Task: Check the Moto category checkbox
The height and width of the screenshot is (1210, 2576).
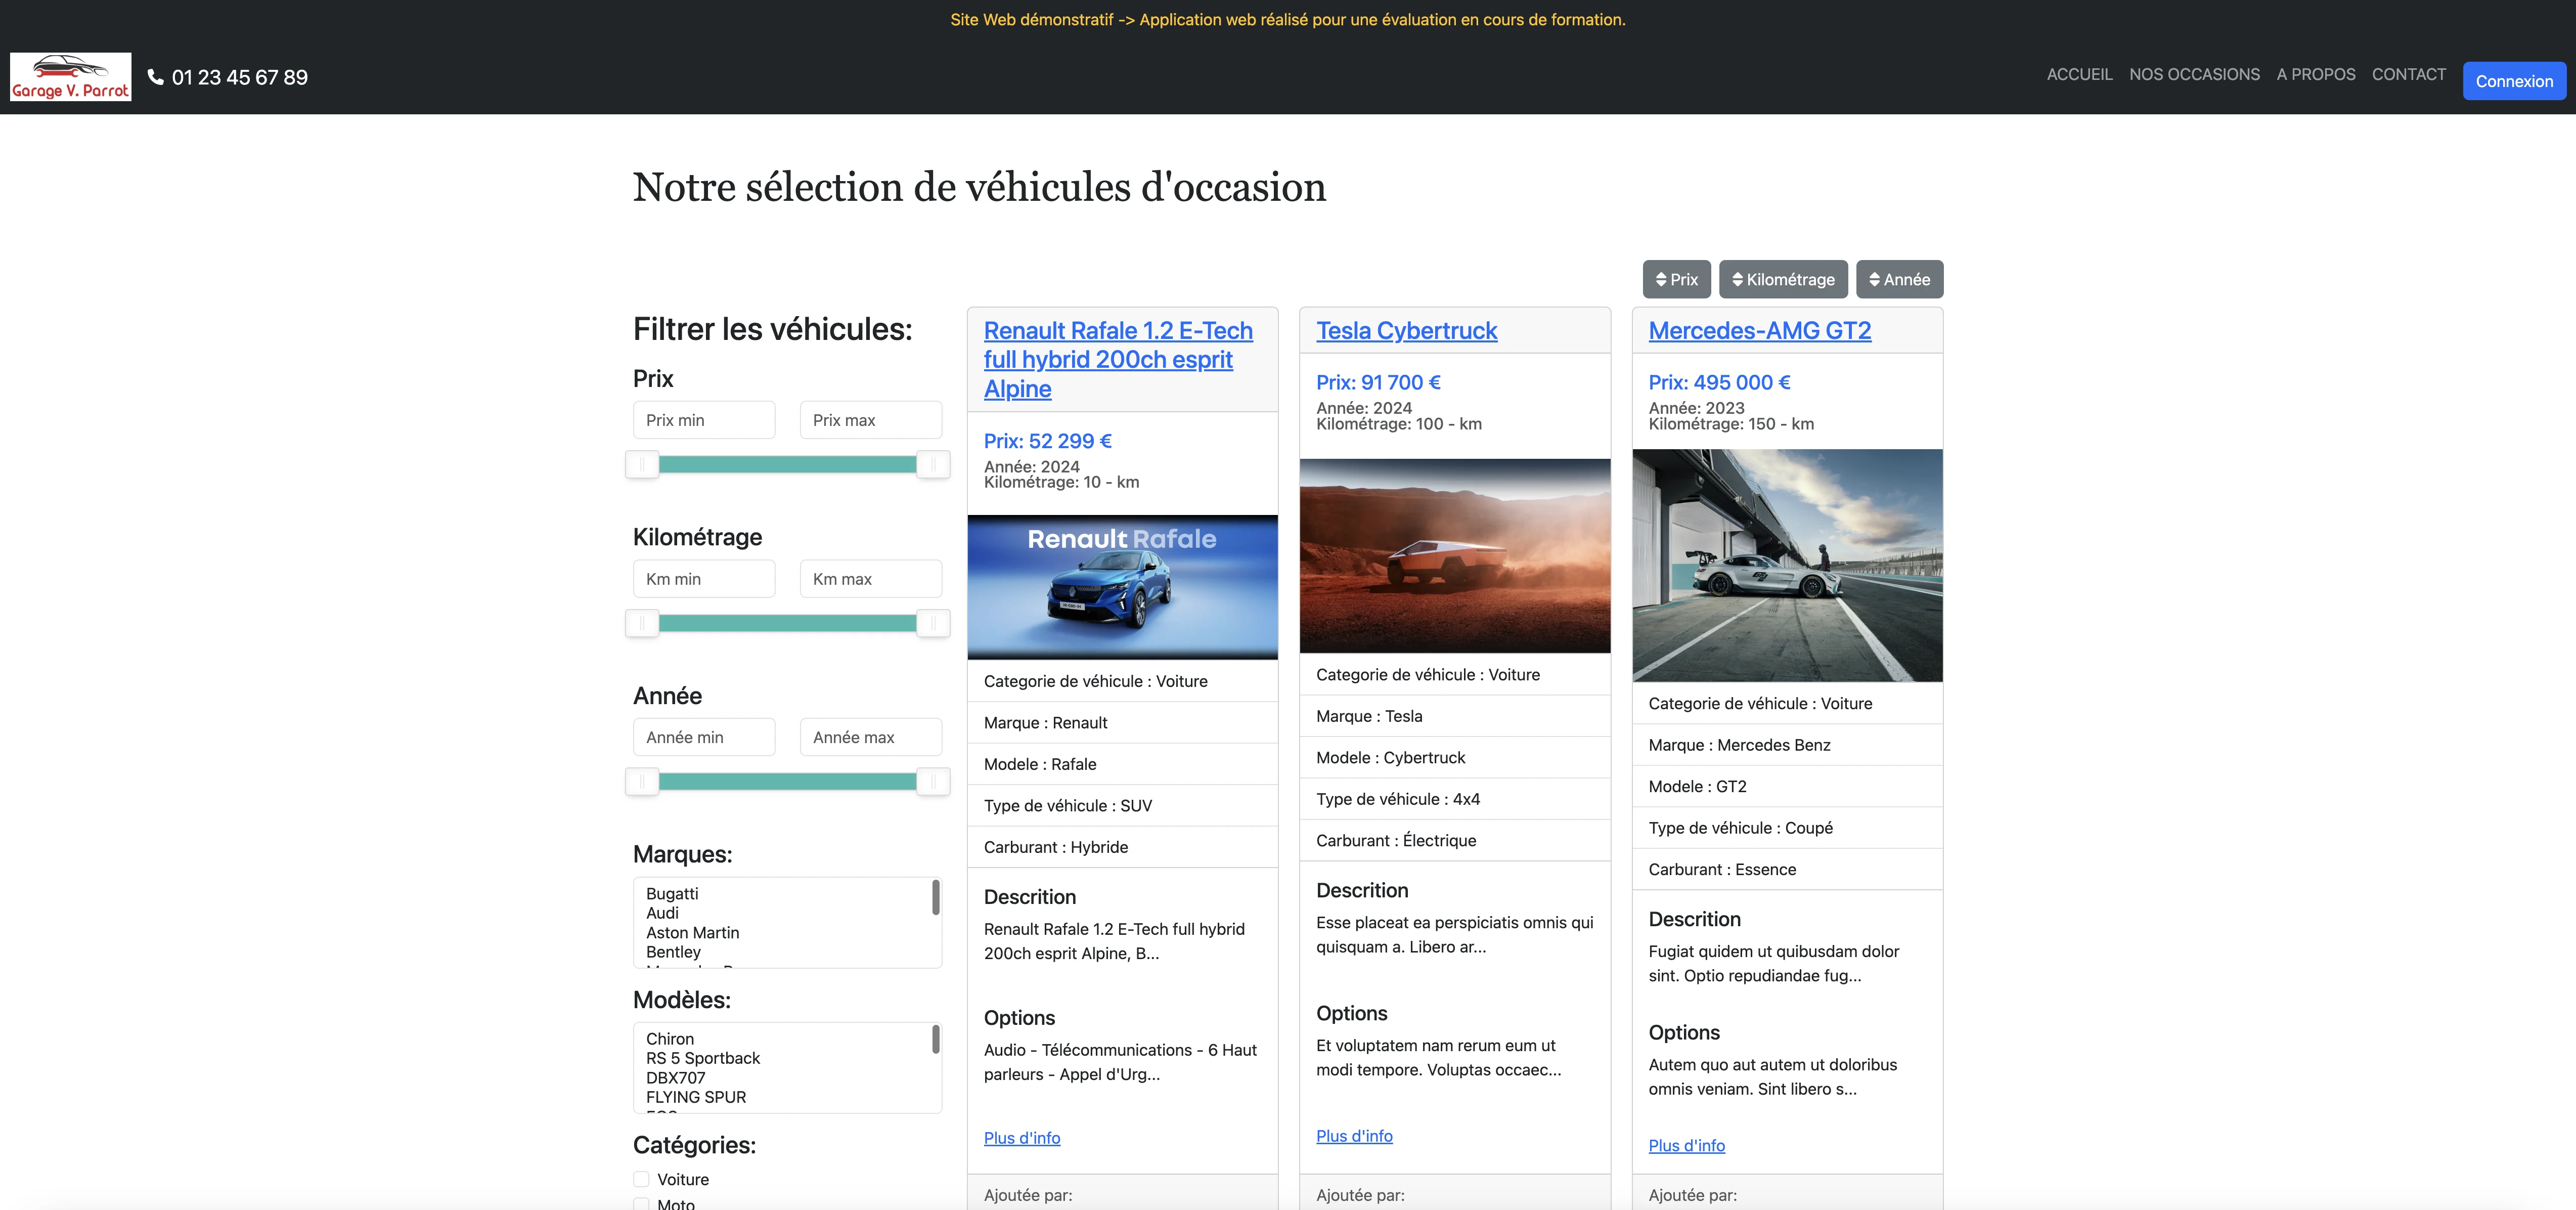Action: click(641, 1203)
